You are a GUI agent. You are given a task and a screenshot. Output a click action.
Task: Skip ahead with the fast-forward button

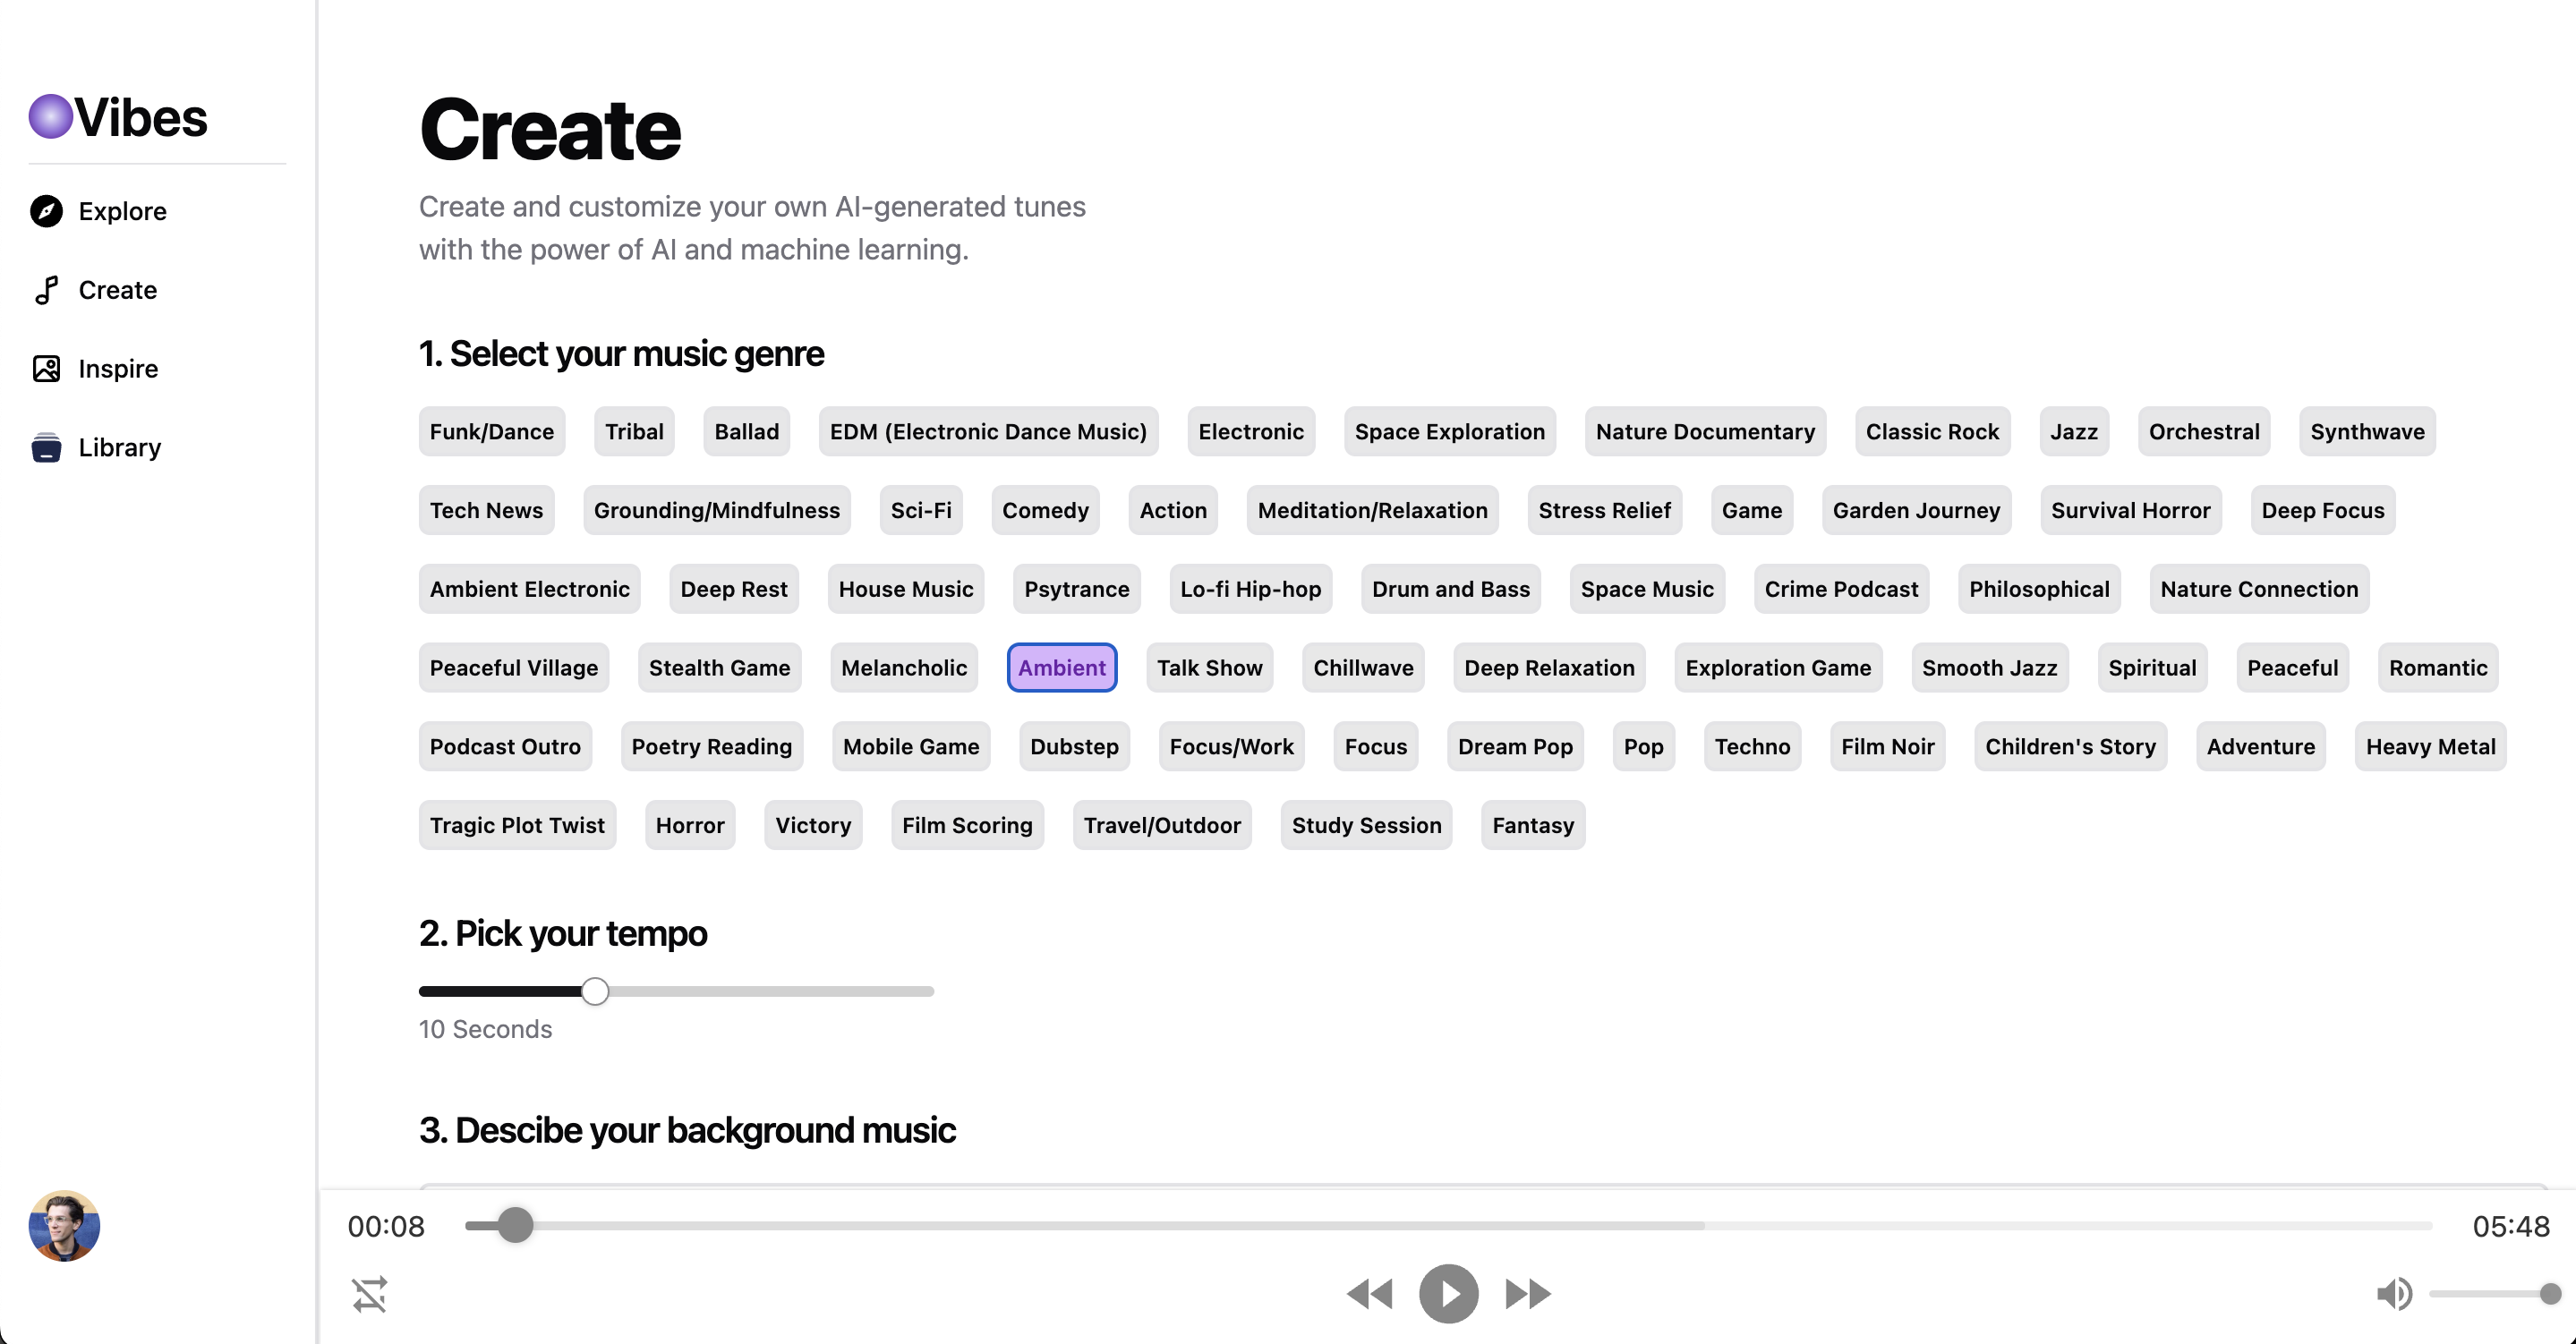point(1527,1294)
